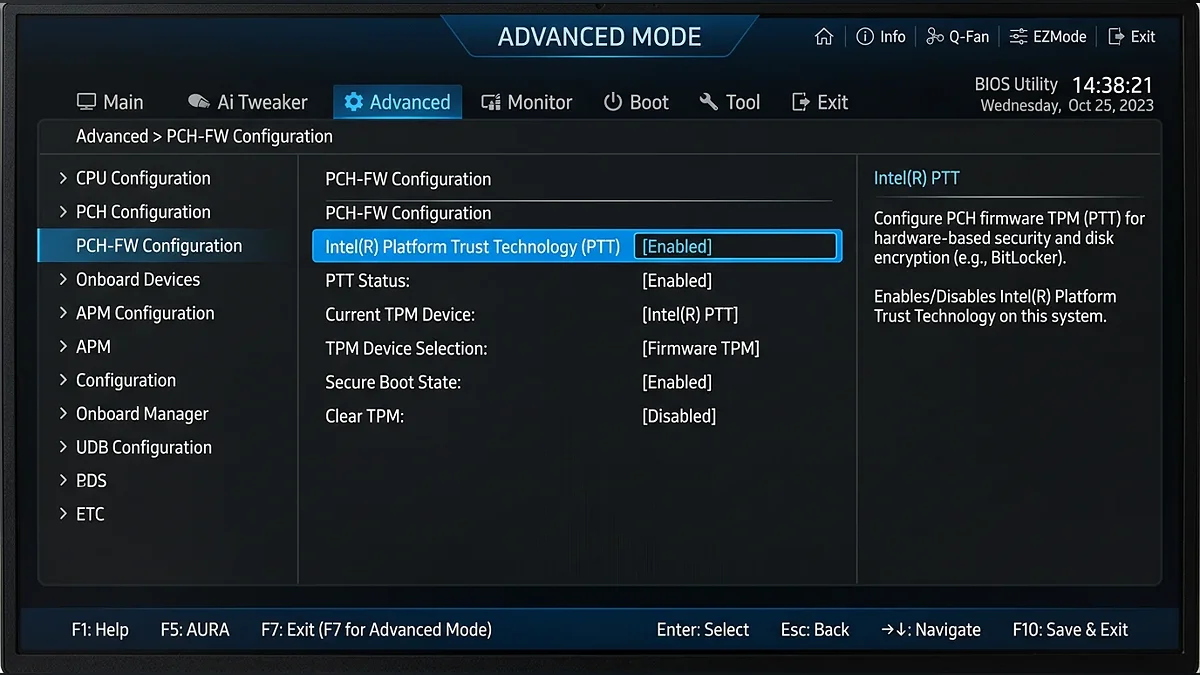The width and height of the screenshot is (1200, 675).
Task: Click Secure Boot State Enabled value
Action: (x=677, y=382)
